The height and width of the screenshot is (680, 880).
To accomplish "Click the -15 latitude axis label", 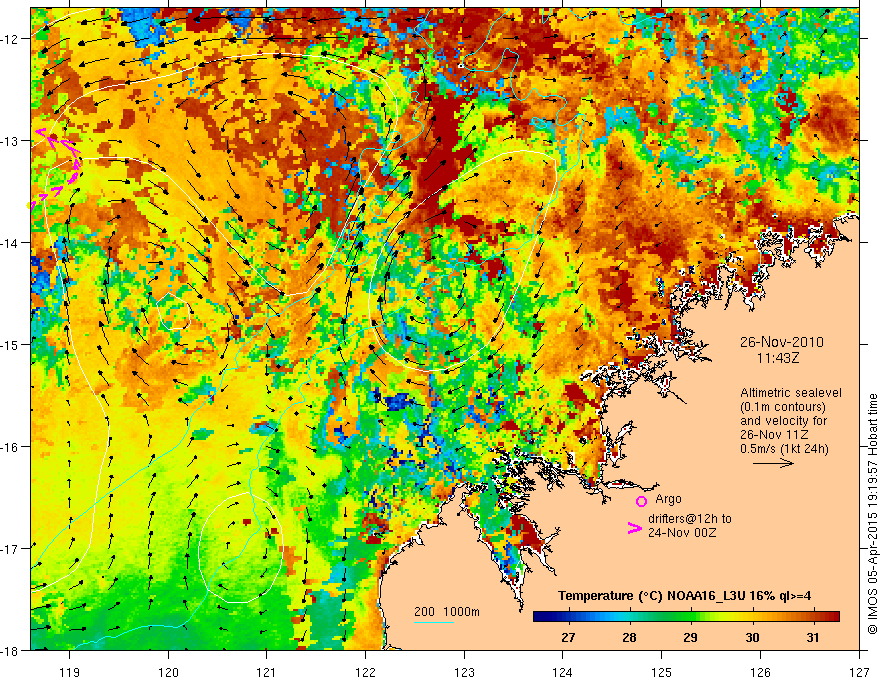I will point(11,344).
